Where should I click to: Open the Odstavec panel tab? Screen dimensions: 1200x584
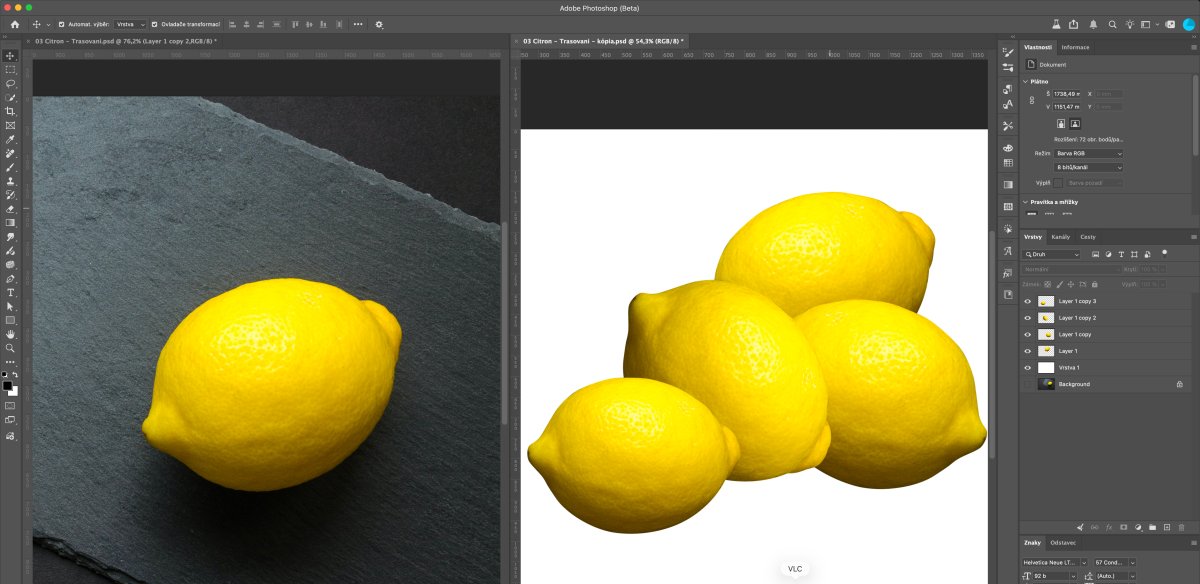1063,543
